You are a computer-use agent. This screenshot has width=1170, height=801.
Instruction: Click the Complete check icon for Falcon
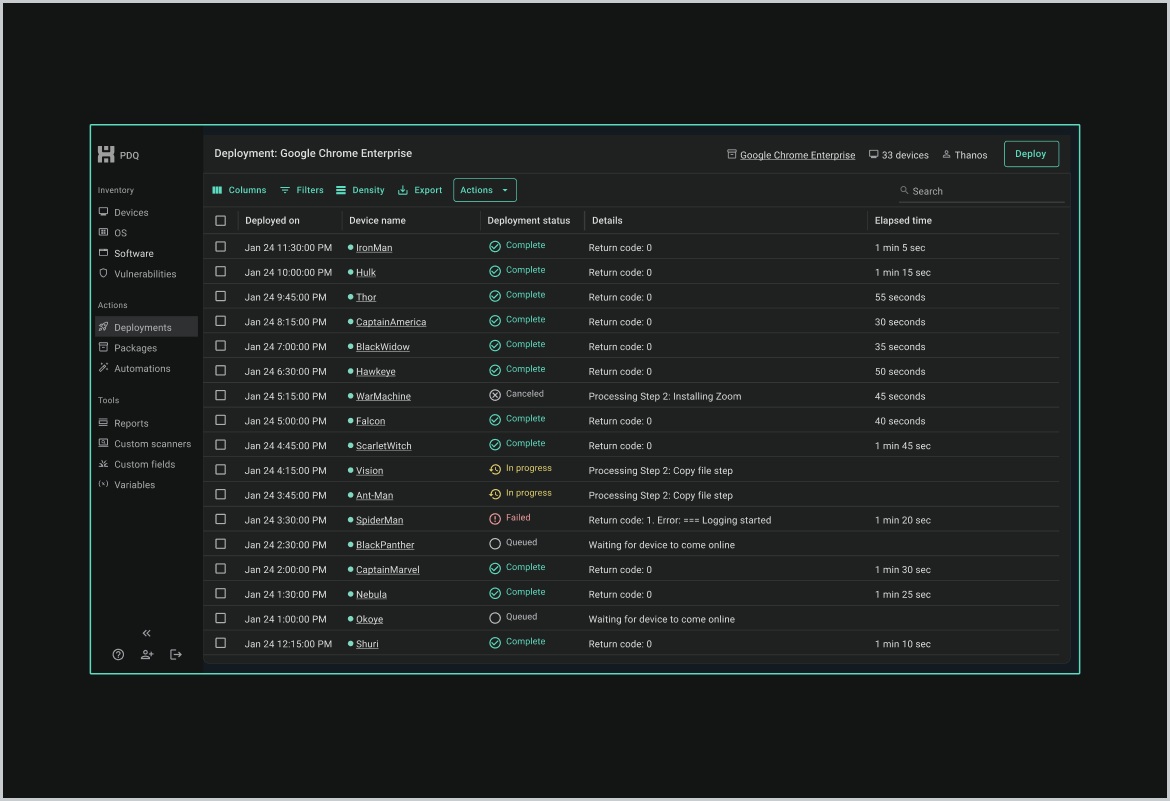(x=495, y=420)
